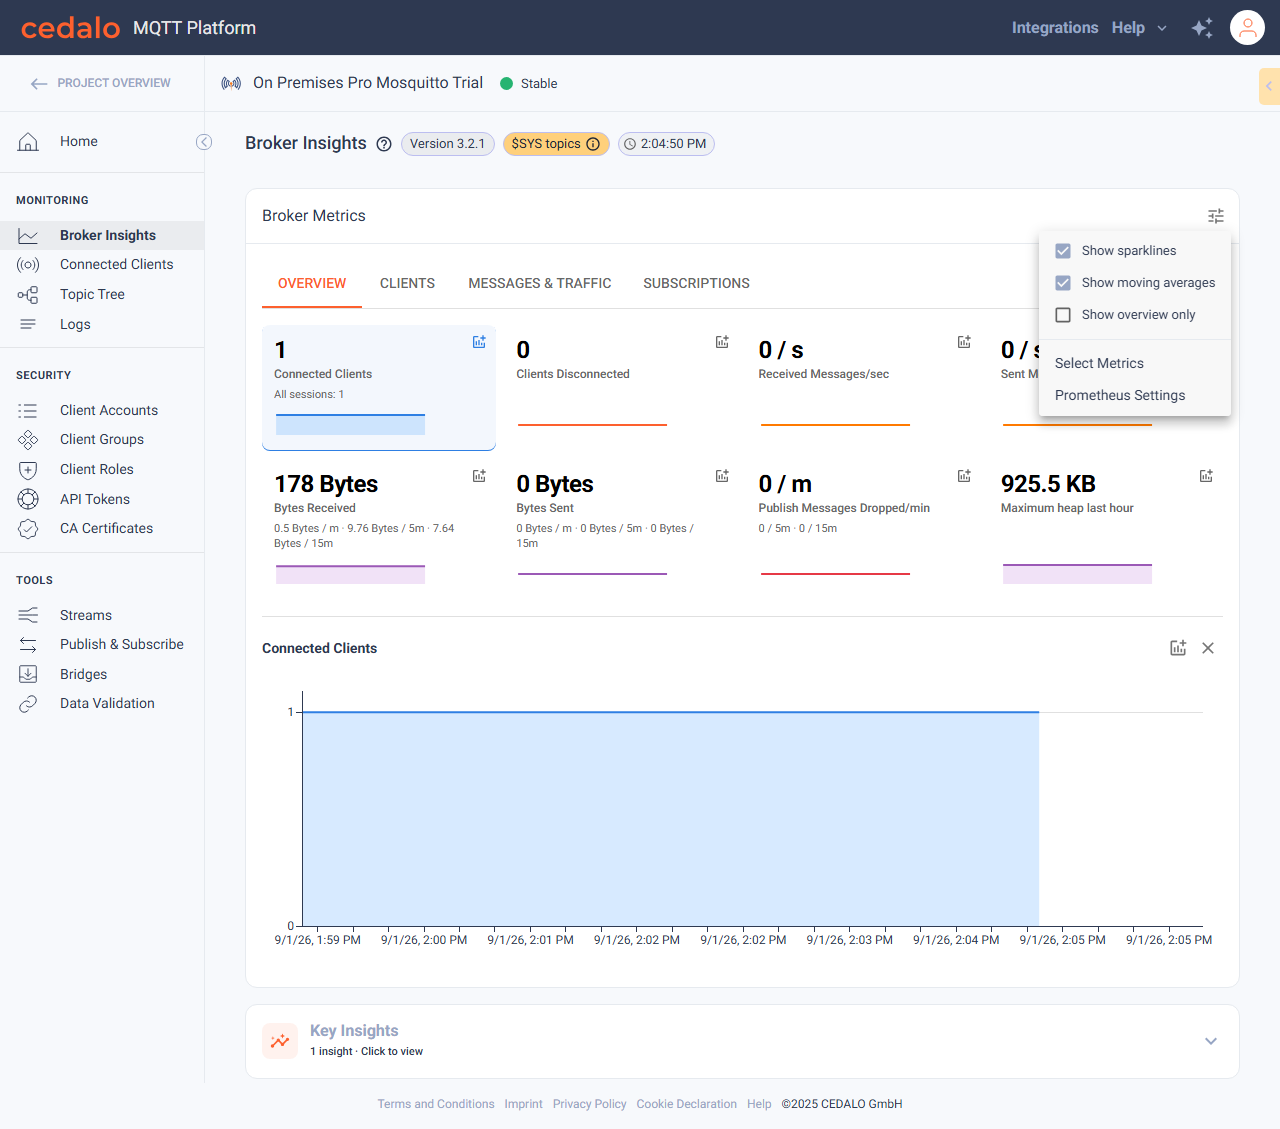Viewport: 1280px width, 1129px height.
Task: Open Broker Insights help question icon
Action: pos(384,144)
